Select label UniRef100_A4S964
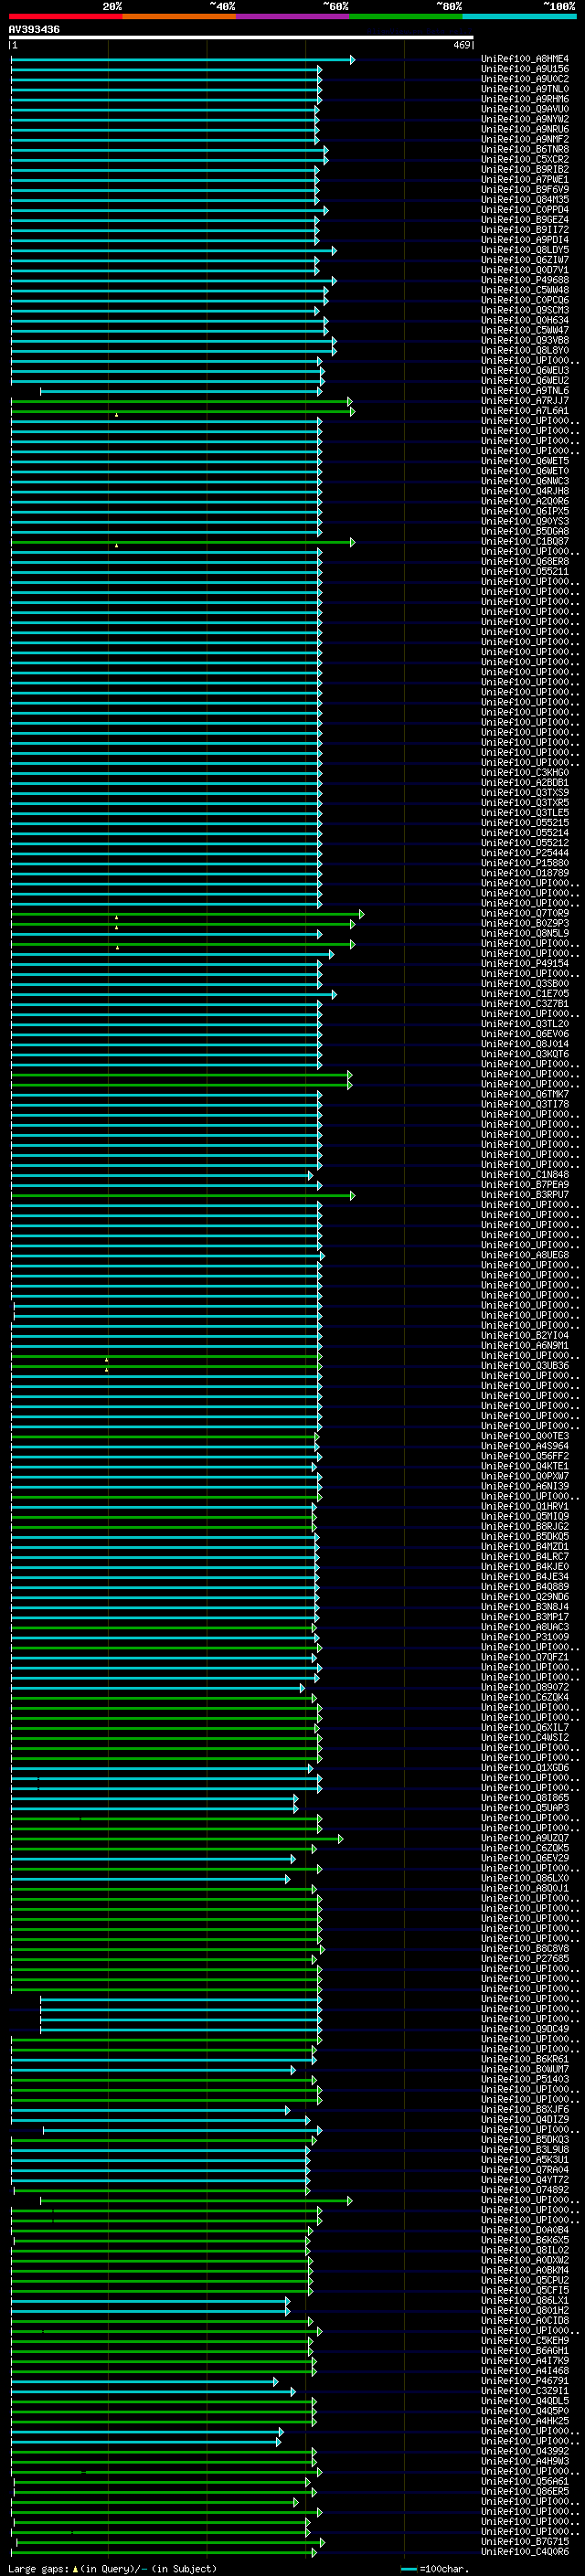The width and height of the screenshot is (585, 2576). tap(525, 1446)
